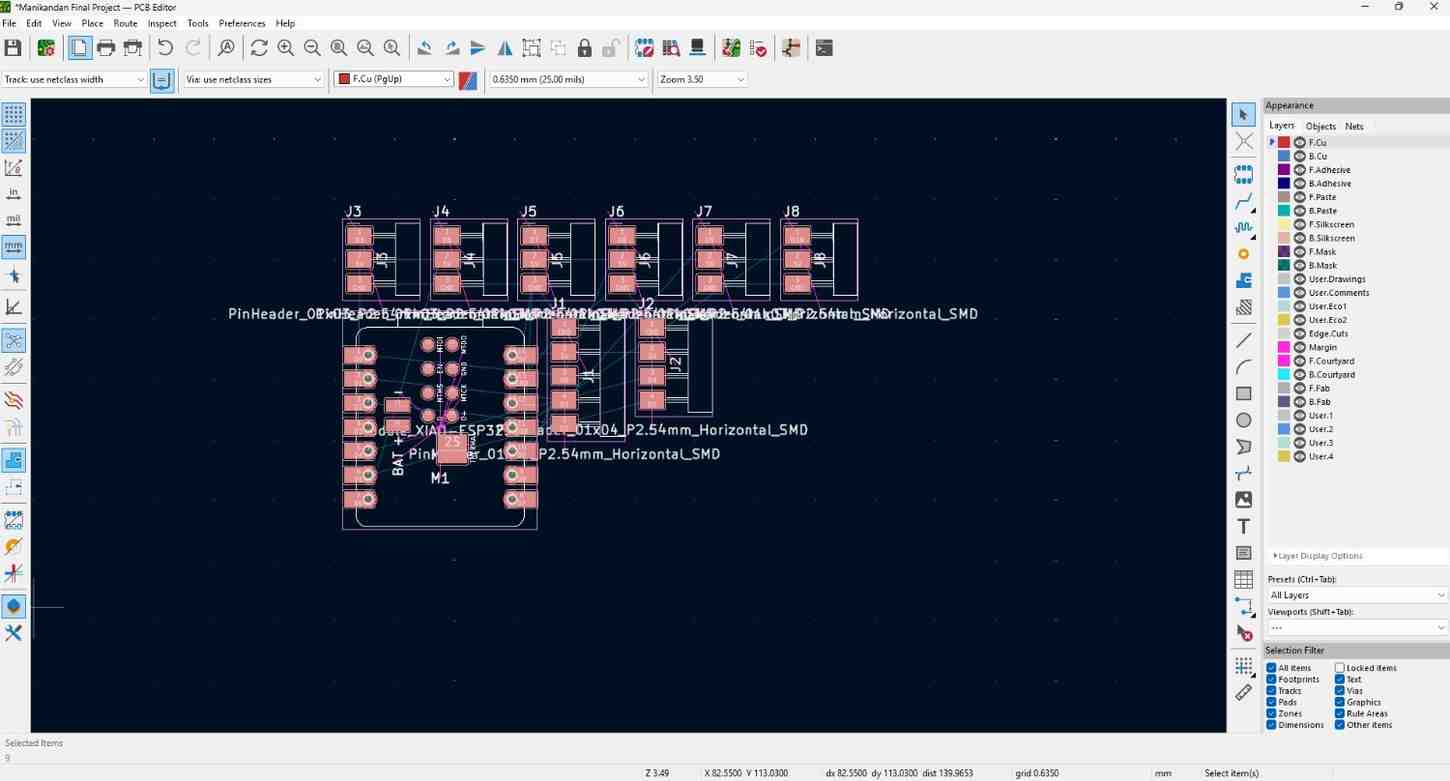
Task: Uncheck Footprints in the Selection Filter
Action: coord(1271,679)
